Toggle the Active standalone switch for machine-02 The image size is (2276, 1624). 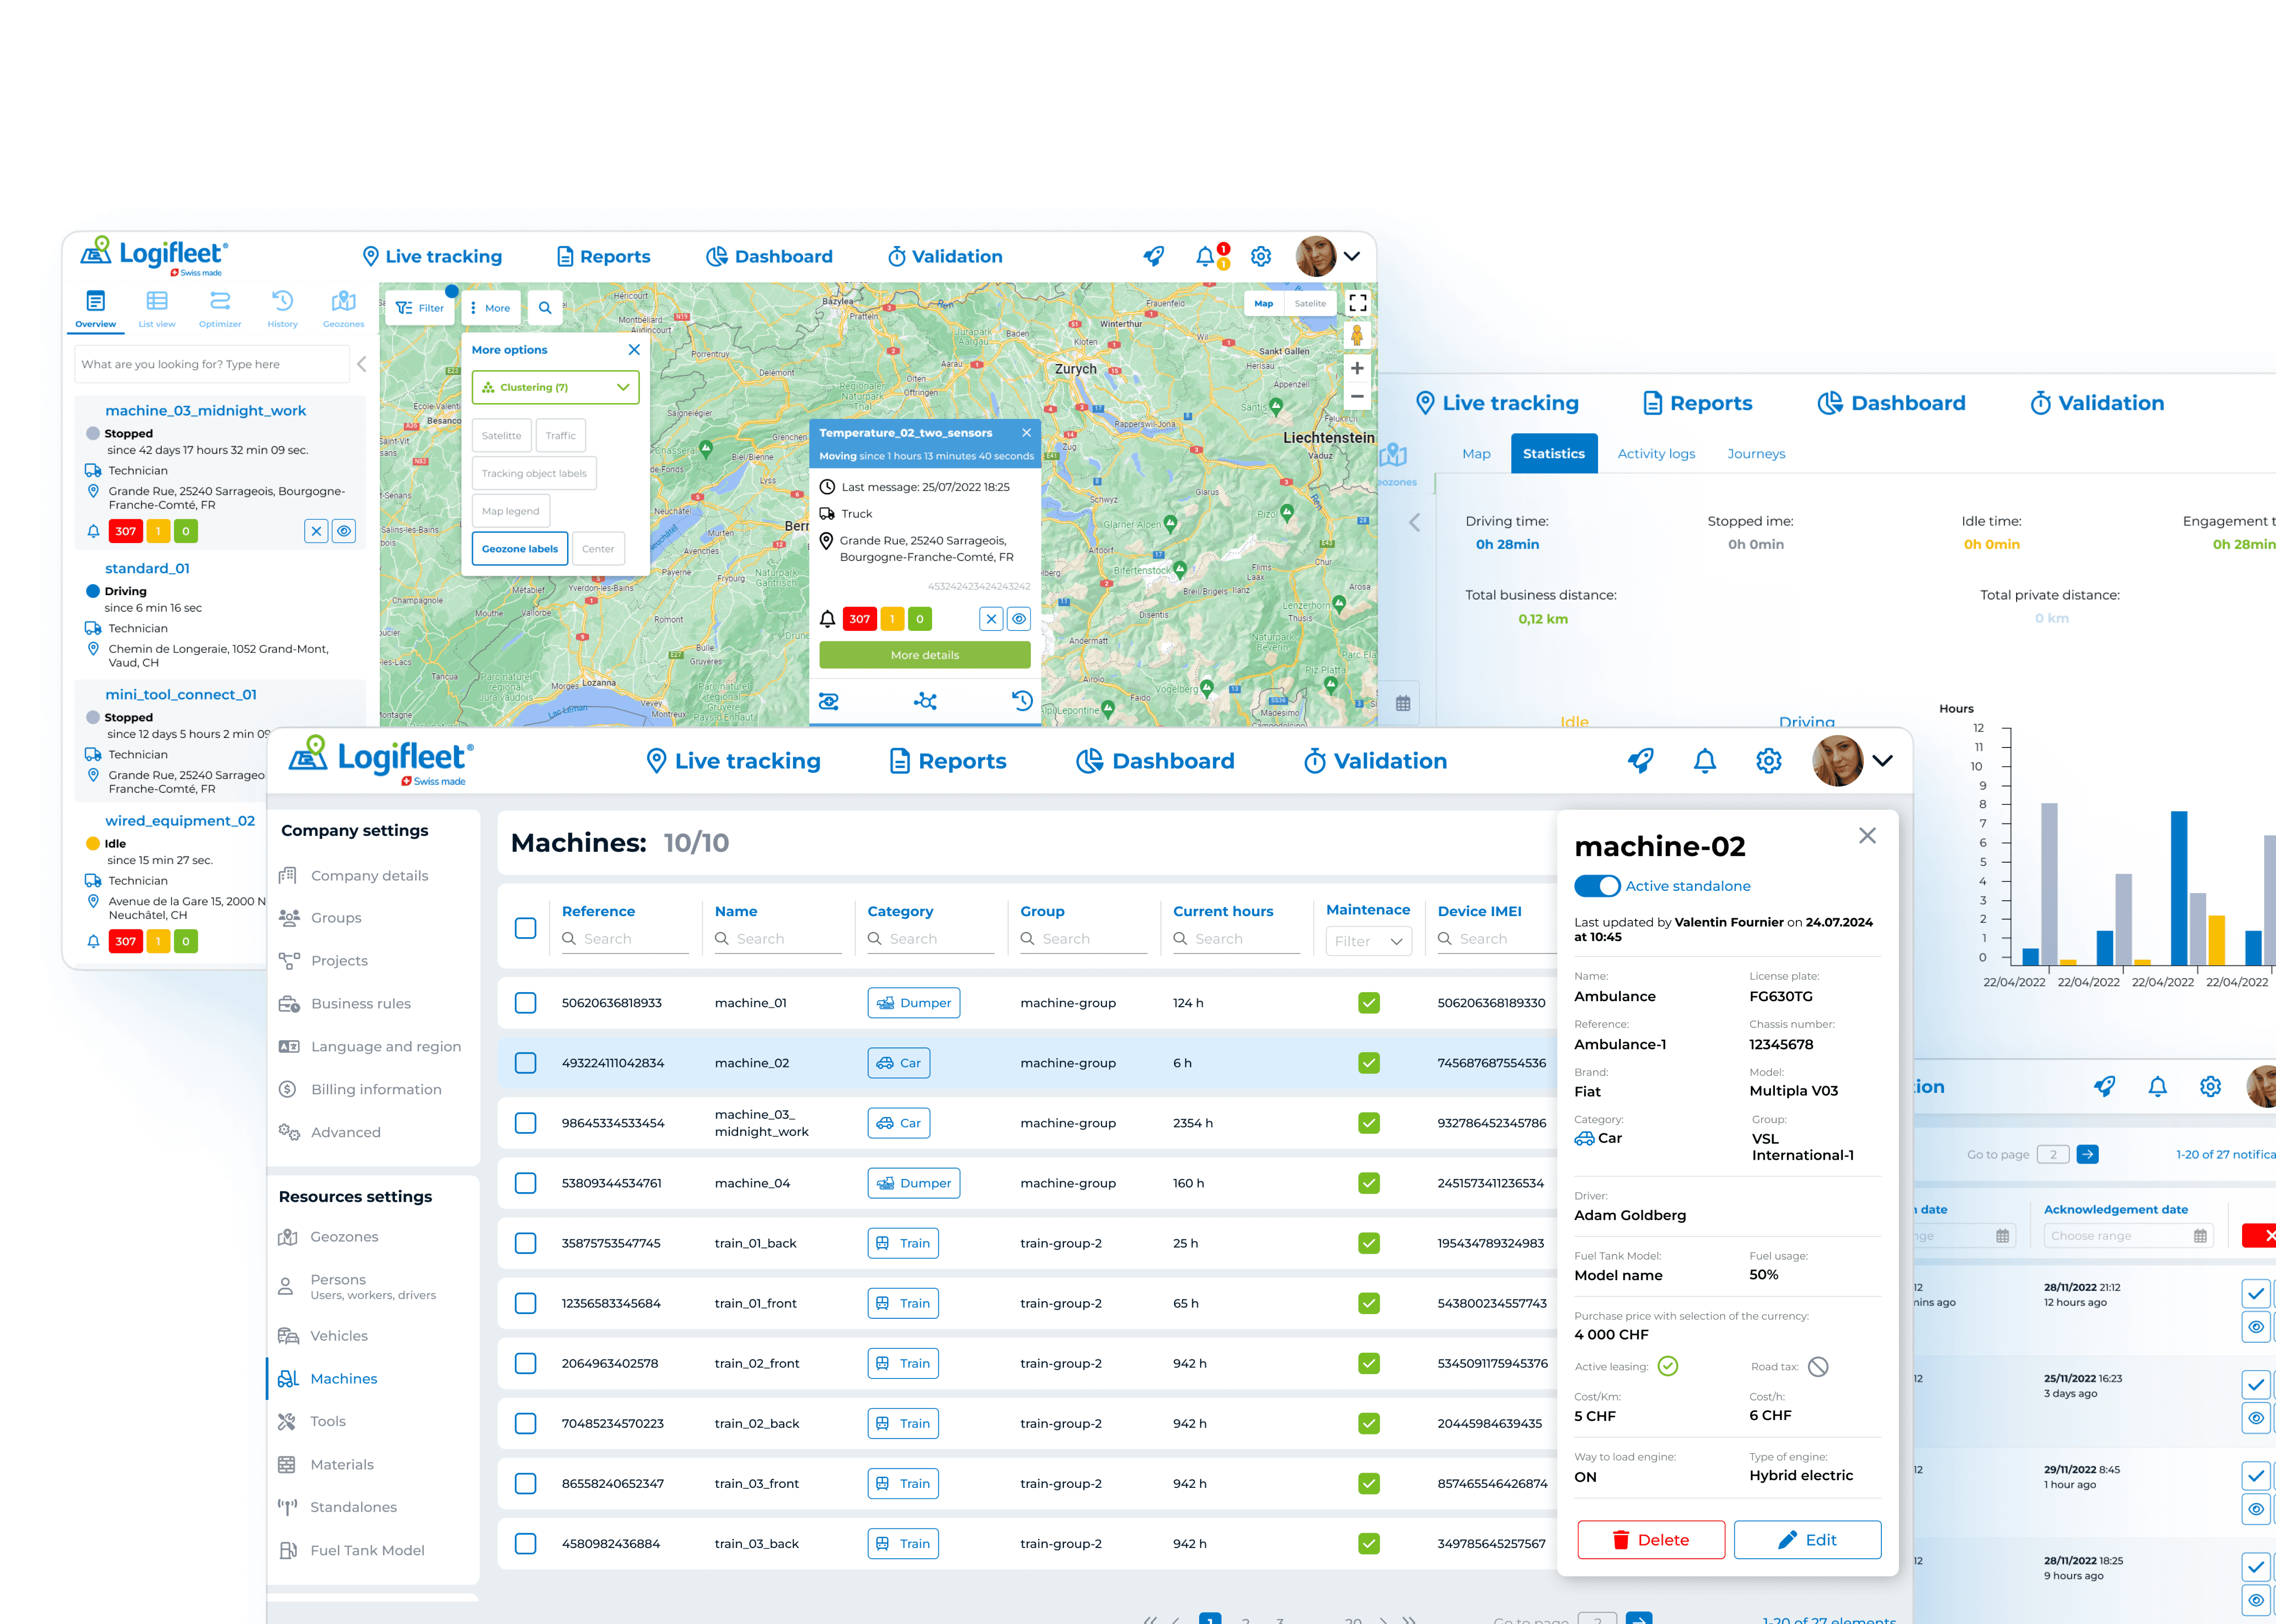(x=1597, y=886)
